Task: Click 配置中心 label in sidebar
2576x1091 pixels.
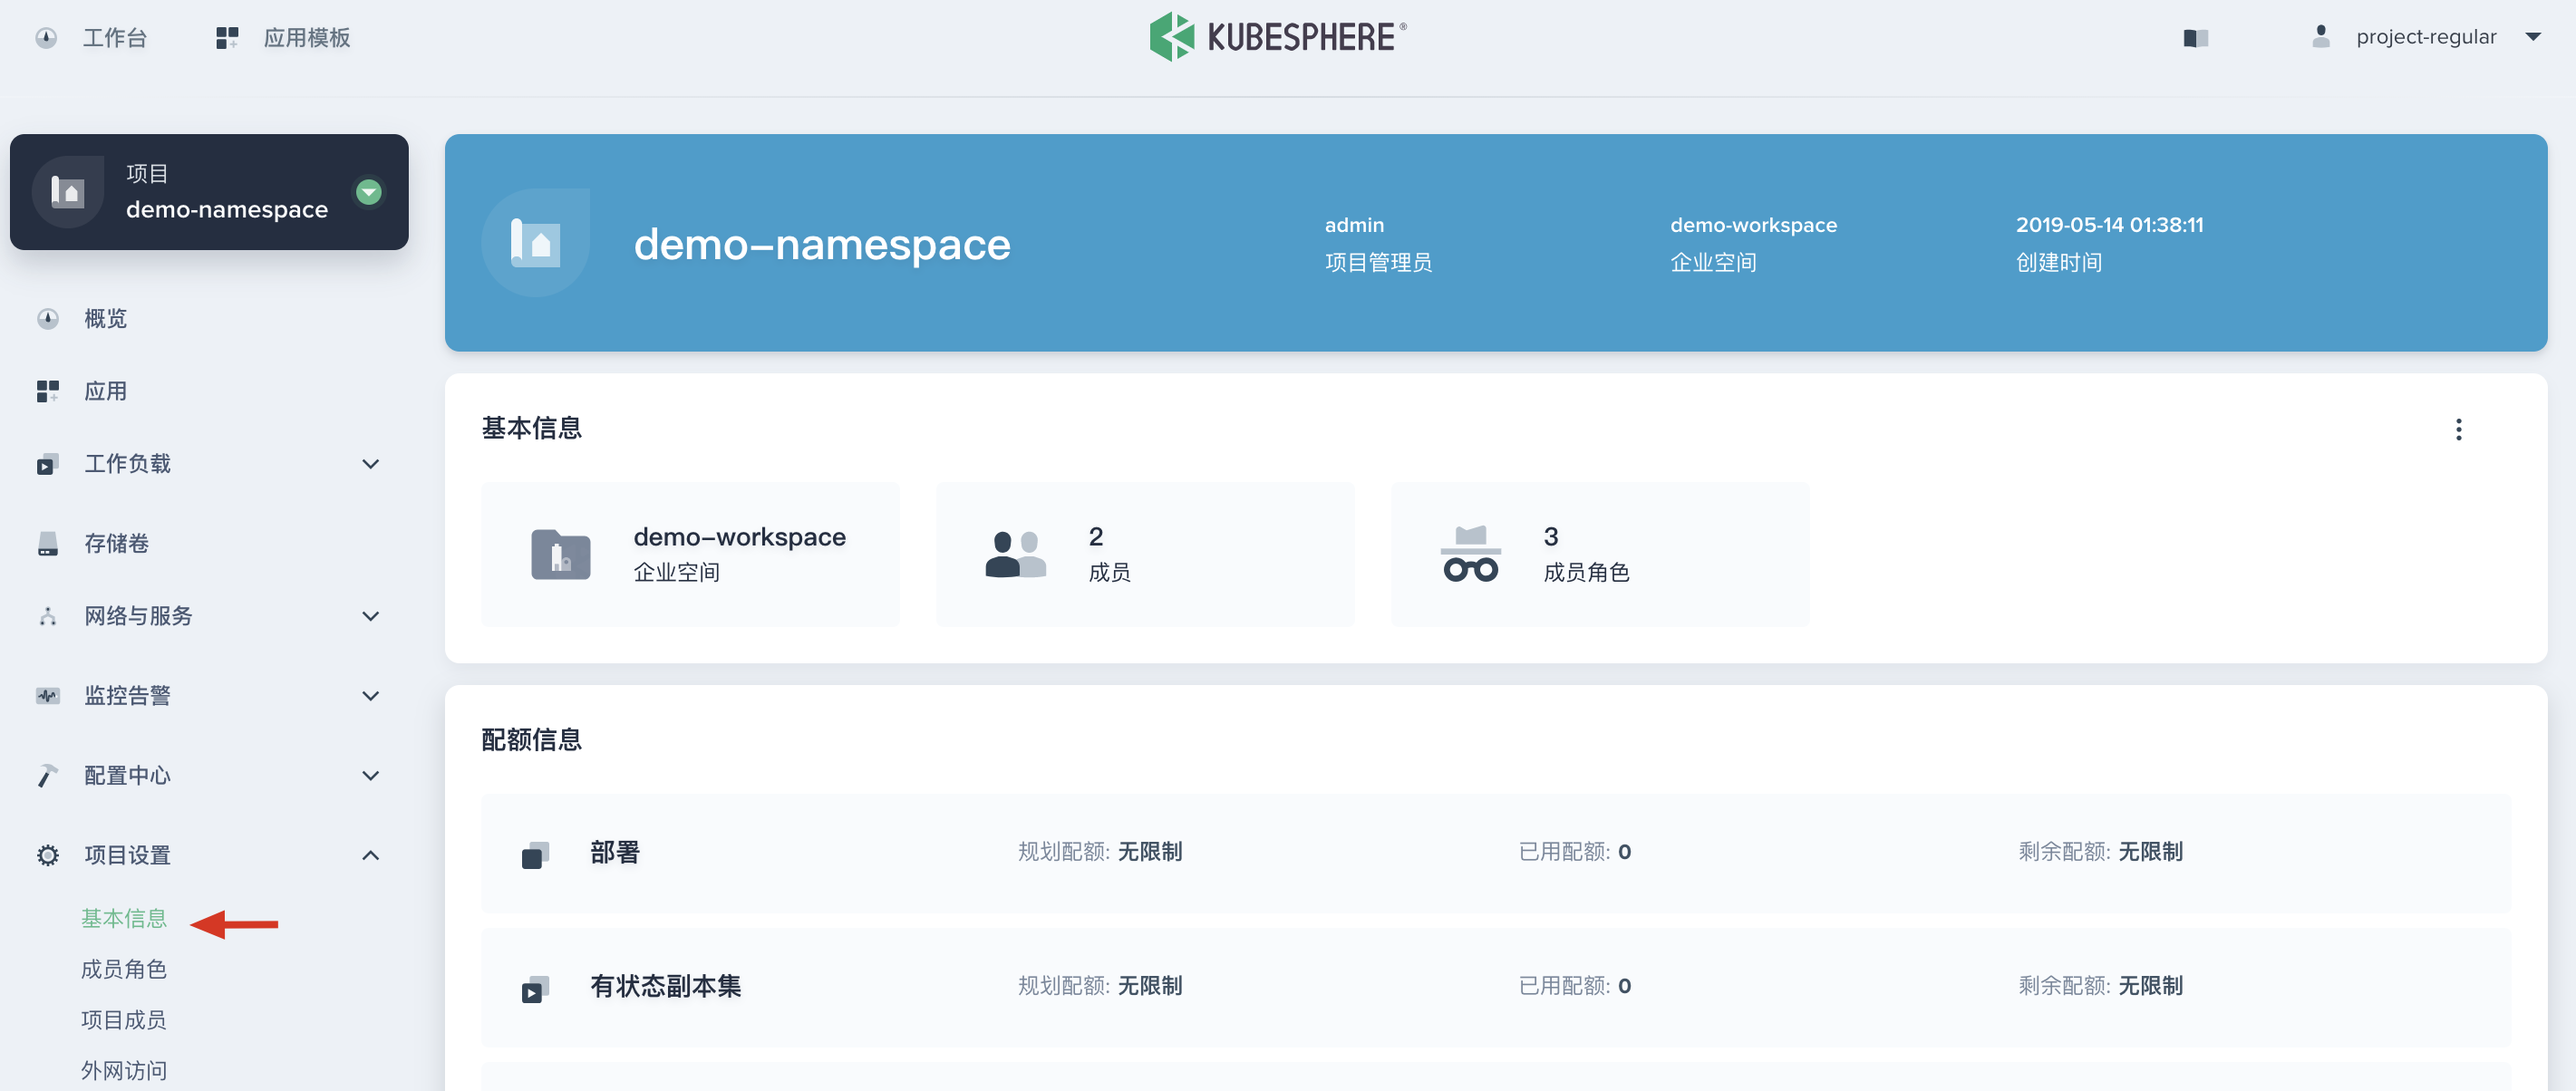Action: point(127,776)
